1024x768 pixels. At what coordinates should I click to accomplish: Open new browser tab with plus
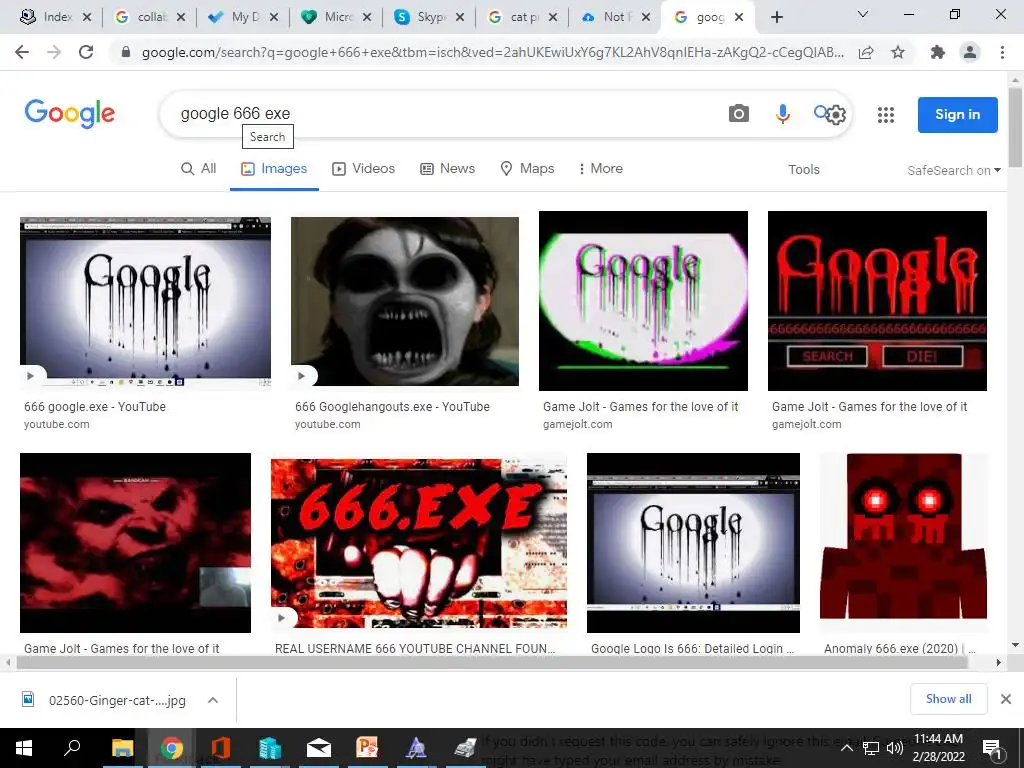(x=776, y=17)
